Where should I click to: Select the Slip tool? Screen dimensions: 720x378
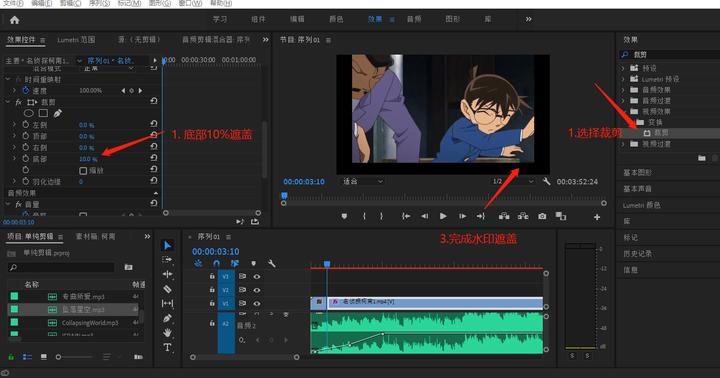(x=168, y=304)
